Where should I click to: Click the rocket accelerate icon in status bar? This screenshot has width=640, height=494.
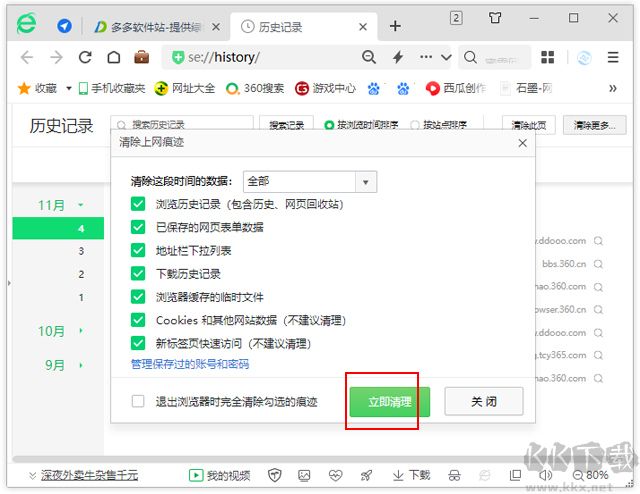click(366, 475)
